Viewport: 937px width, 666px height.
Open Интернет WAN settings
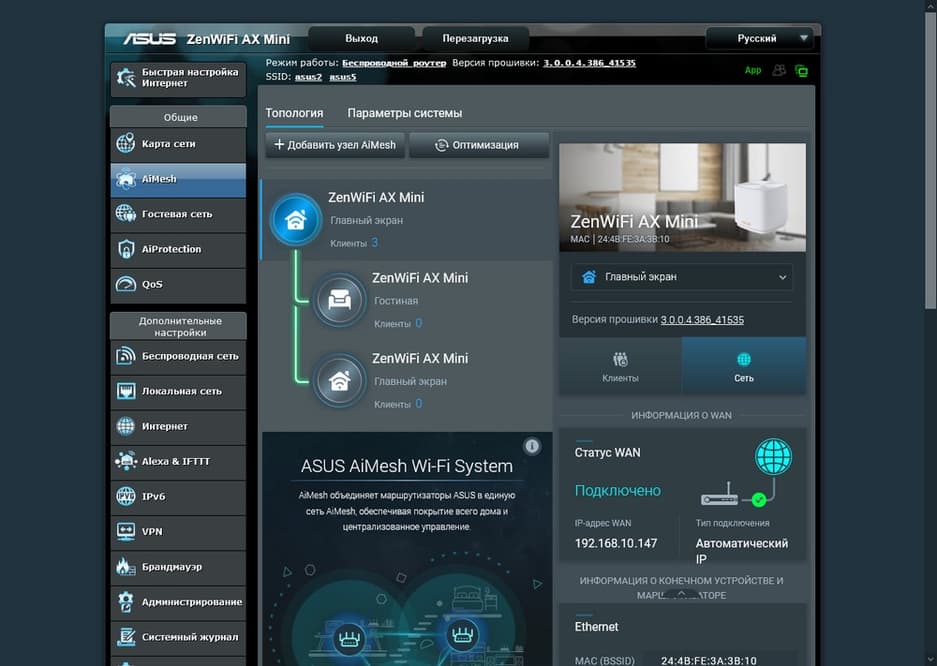point(178,426)
